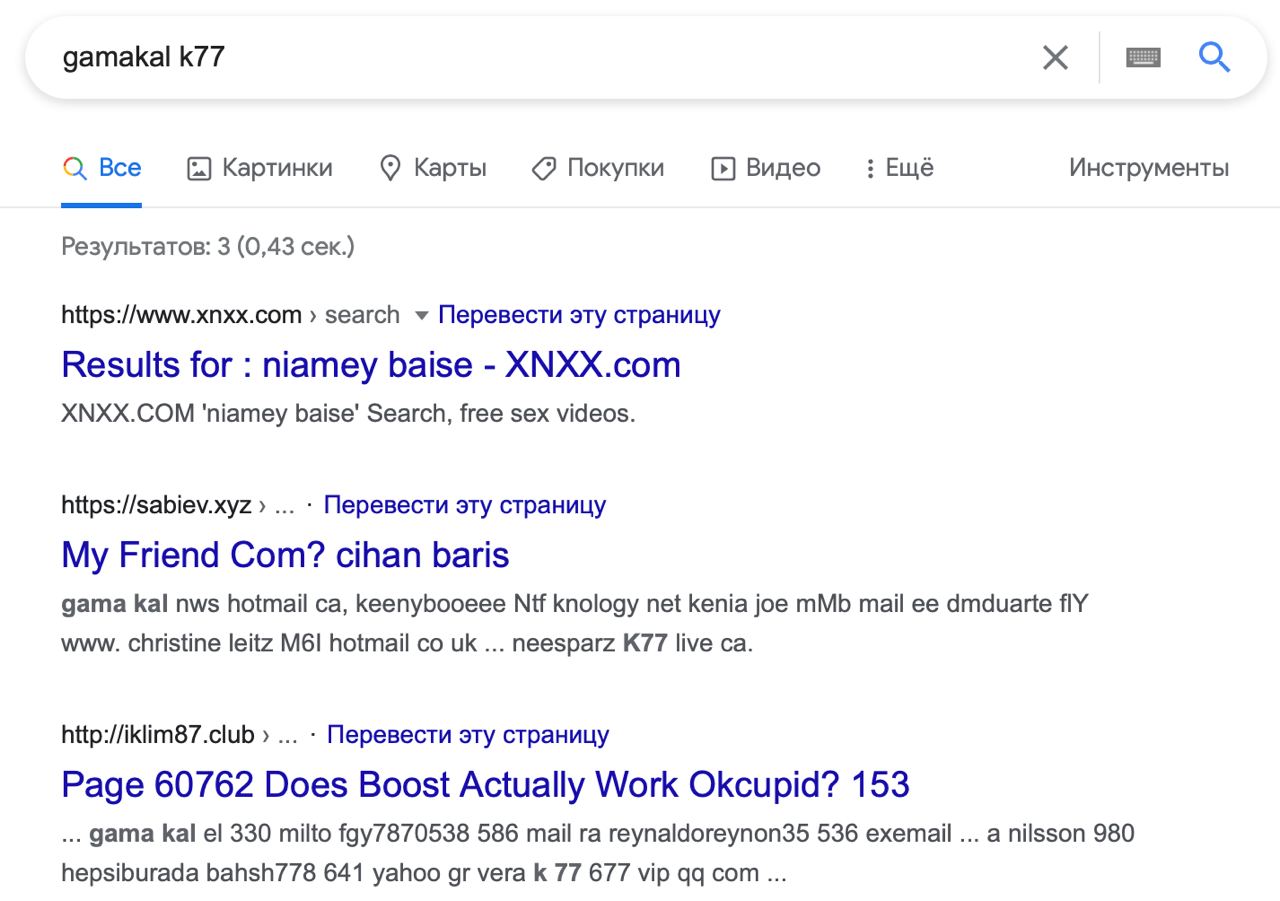The image size is (1280, 901).
Task: Go to the Покупки tab
Action: click(x=598, y=168)
